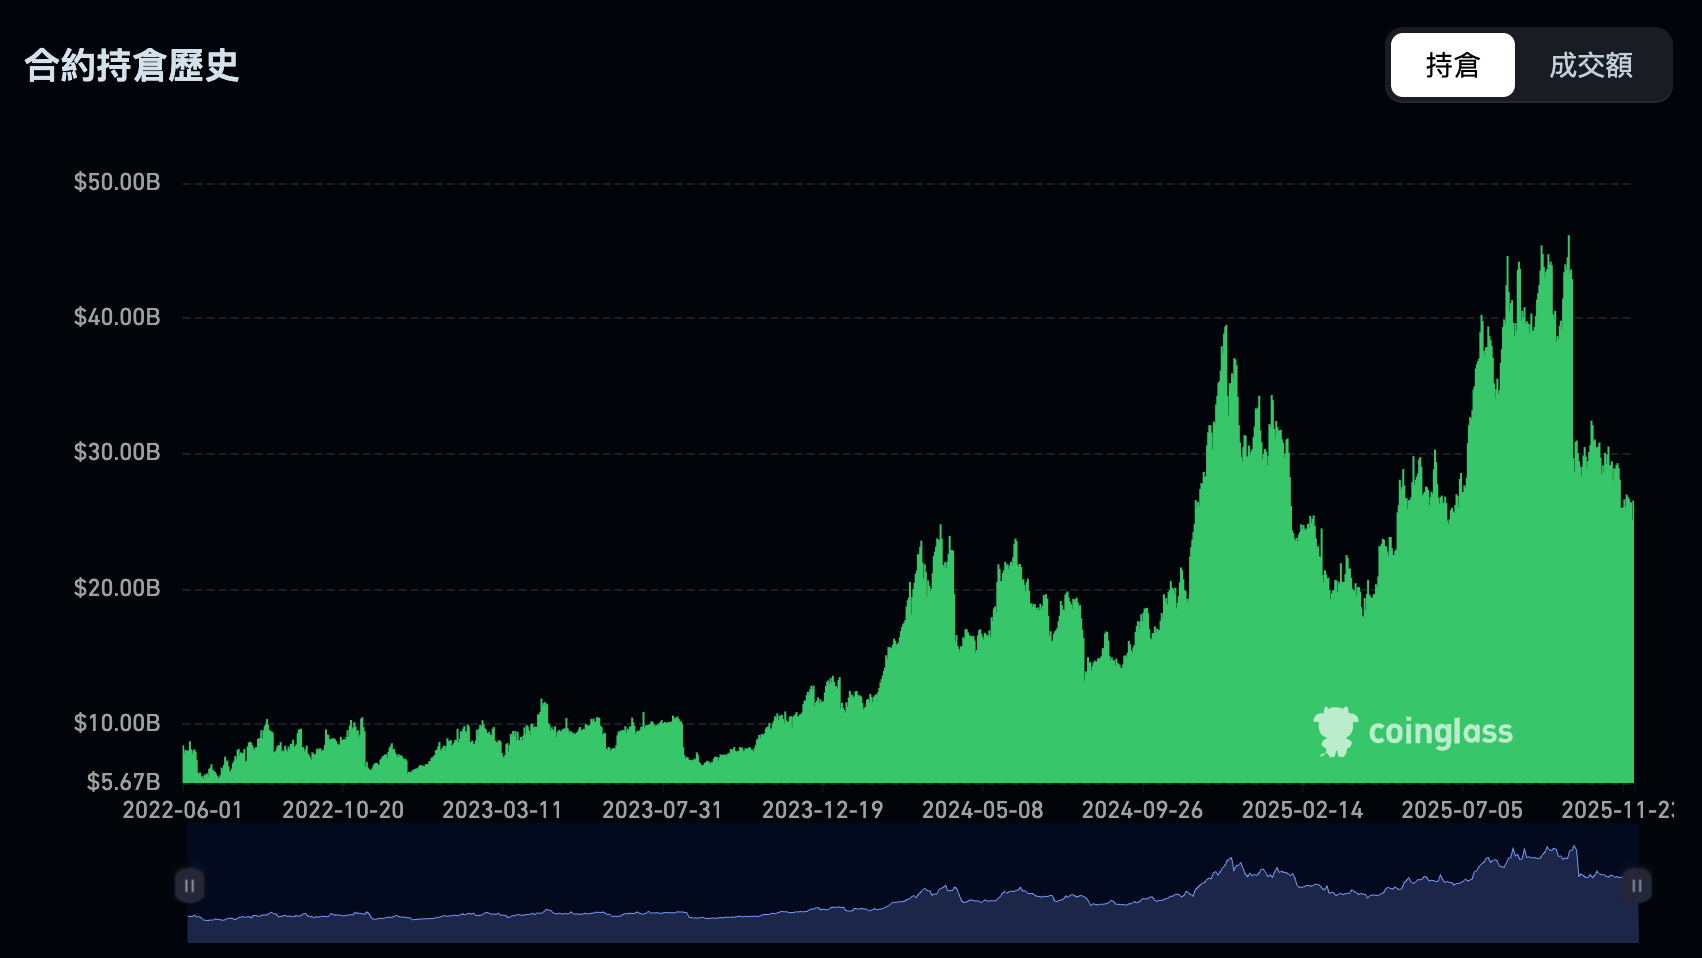Click the left range slider pause handle
Screen dimensions: 1702x958
pos(189,885)
